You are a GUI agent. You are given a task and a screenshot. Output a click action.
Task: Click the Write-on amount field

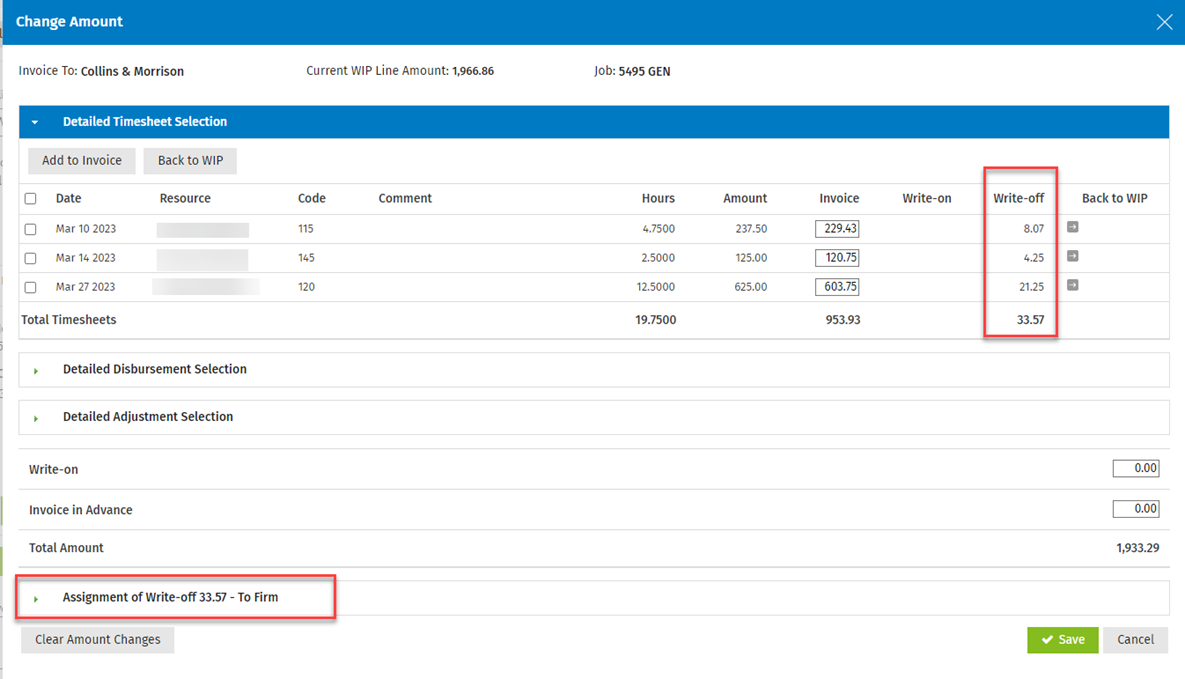tap(1136, 468)
